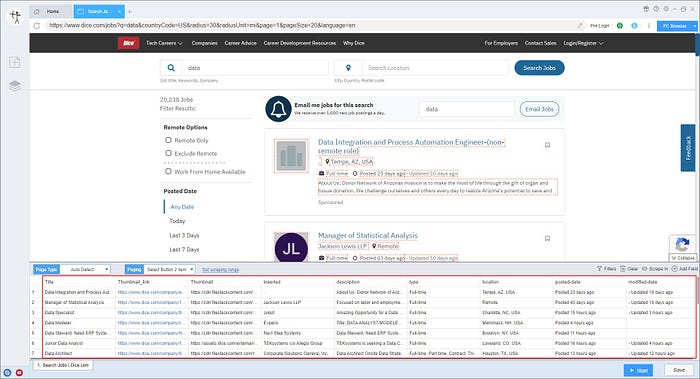
Task: Open the Why Dice navigation item
Action: tap(354, 43)
